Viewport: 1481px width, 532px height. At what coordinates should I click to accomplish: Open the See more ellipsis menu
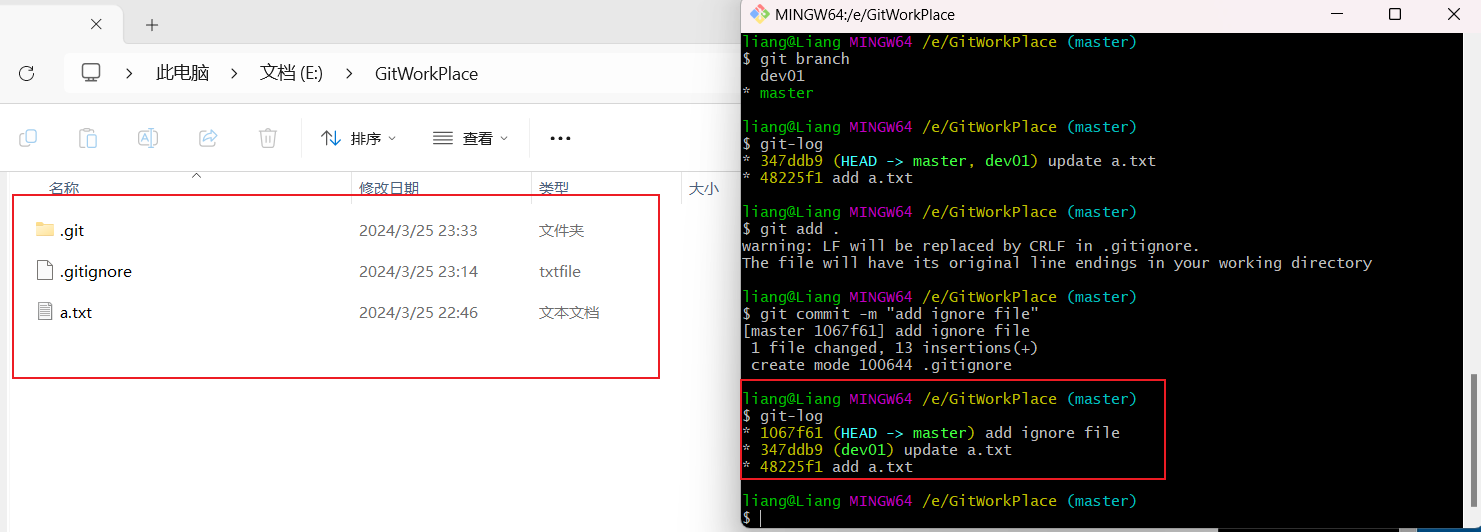point(560,138)
